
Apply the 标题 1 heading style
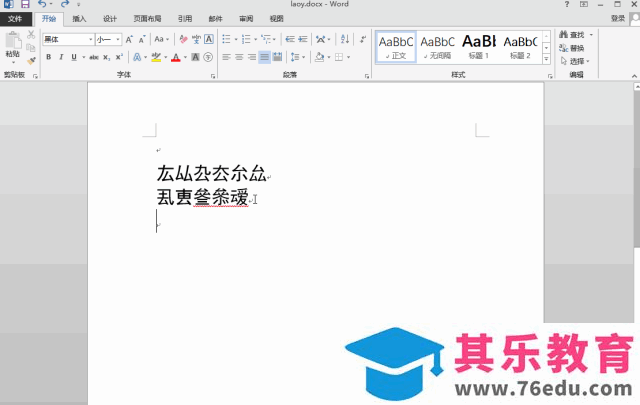[478, 47]
